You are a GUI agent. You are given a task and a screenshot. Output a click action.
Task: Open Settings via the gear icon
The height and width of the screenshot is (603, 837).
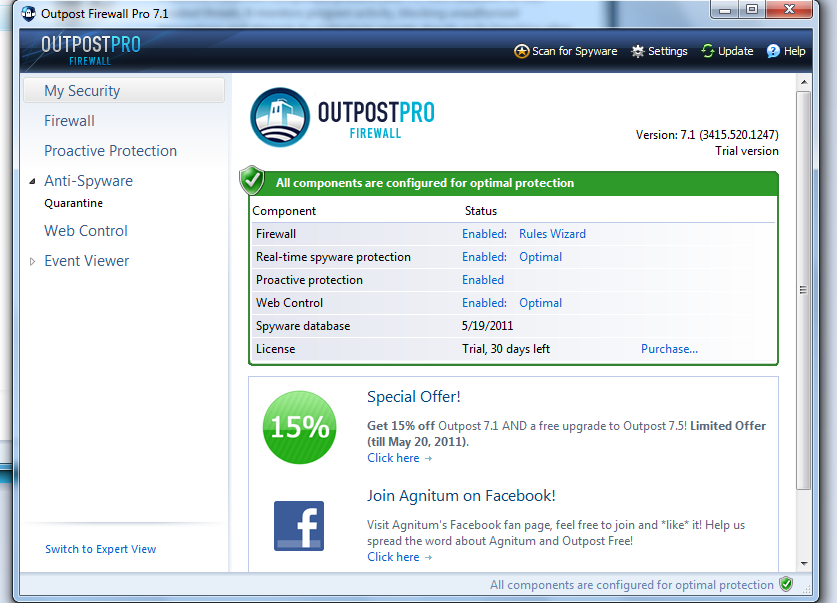637,51
